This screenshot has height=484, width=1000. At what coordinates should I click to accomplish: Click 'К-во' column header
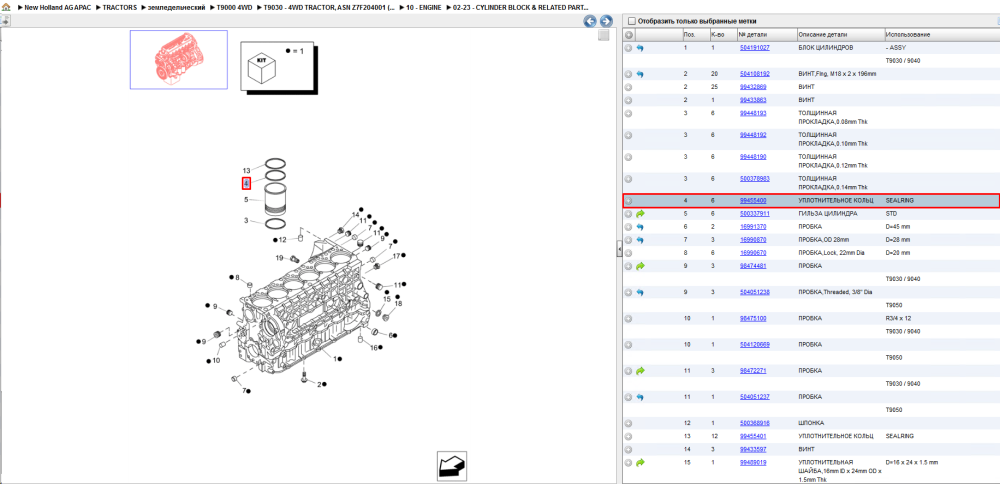point(717,34)
